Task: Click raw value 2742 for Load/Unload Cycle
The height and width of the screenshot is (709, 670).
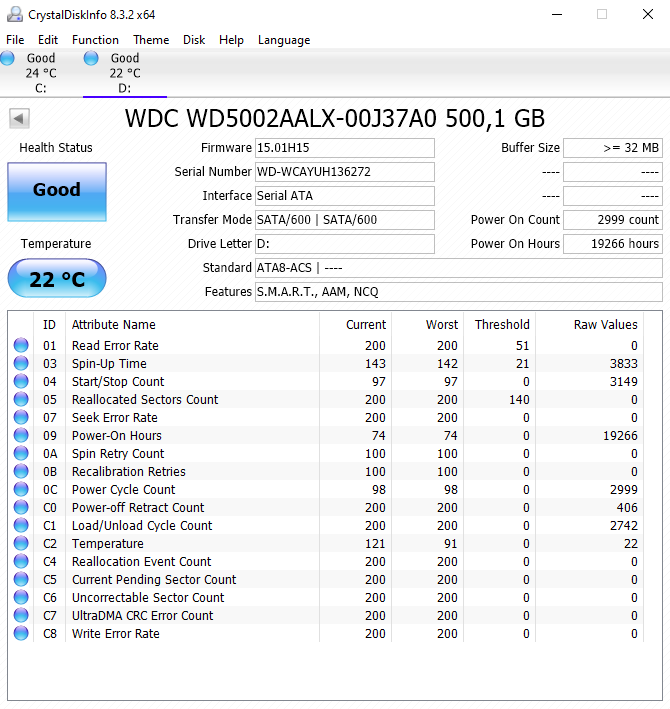Action: click(623, 525)
